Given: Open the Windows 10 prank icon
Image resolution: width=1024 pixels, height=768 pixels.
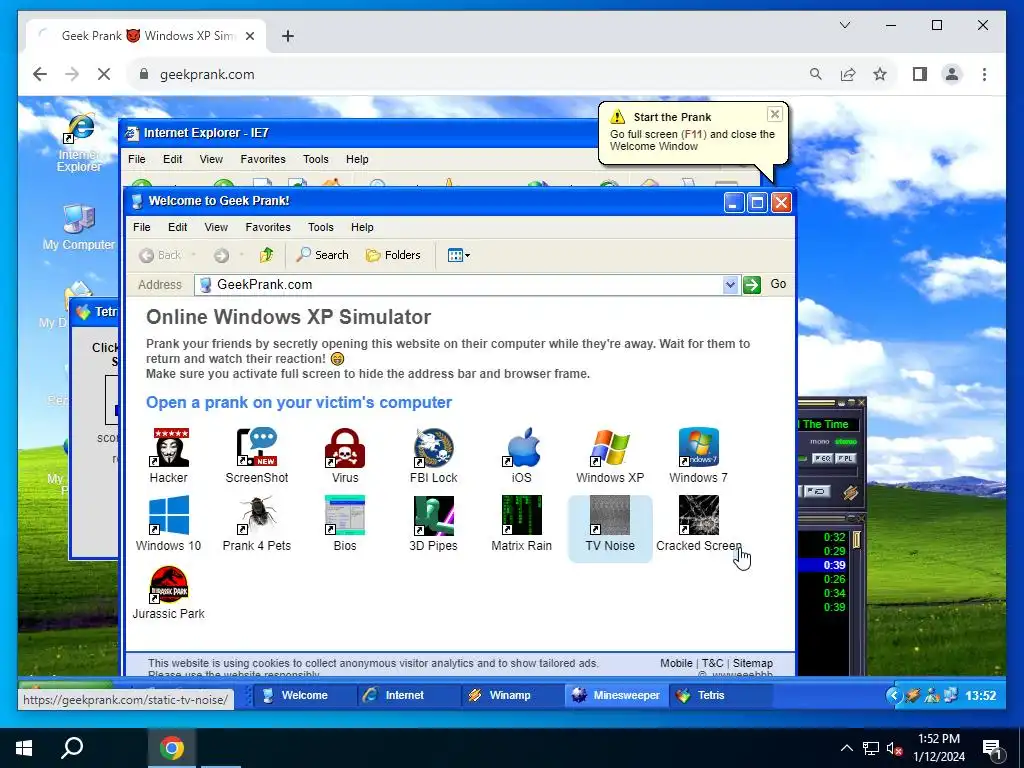Looking at the screenshot, I should point(168,524).
